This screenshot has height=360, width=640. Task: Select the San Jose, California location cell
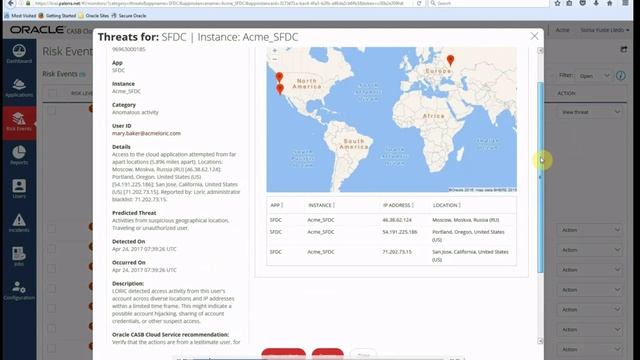coord(470,256)
